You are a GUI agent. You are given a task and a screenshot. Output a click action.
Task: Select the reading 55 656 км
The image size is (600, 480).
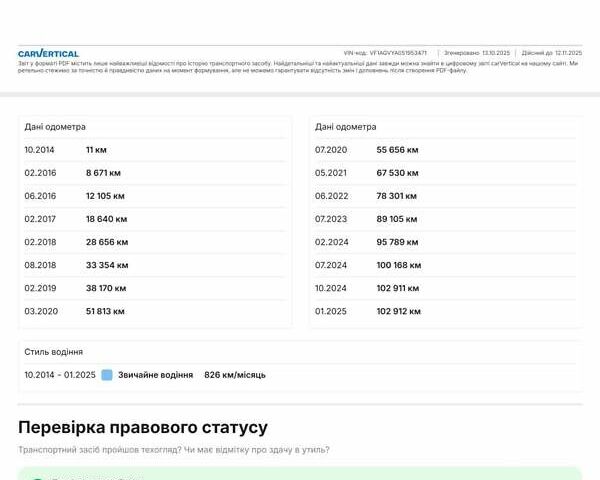(x=397, y=150)
